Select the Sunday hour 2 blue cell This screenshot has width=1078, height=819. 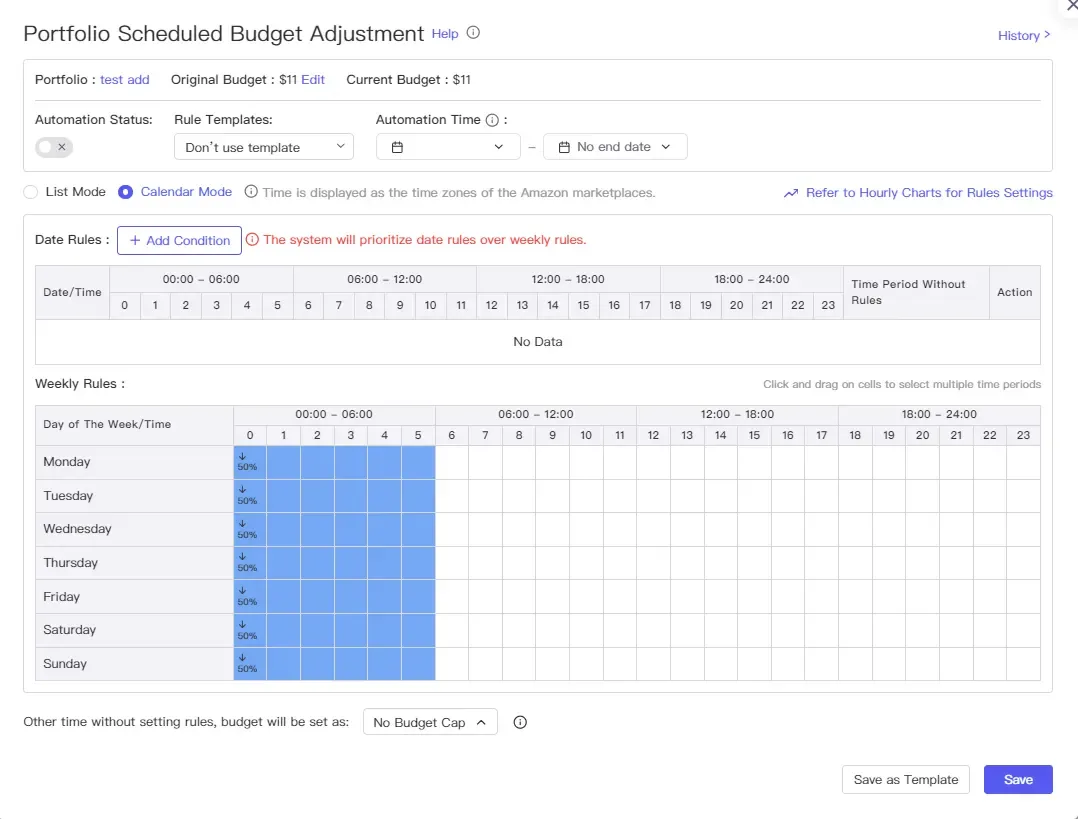pyautogui.click(x=317, y=664)
